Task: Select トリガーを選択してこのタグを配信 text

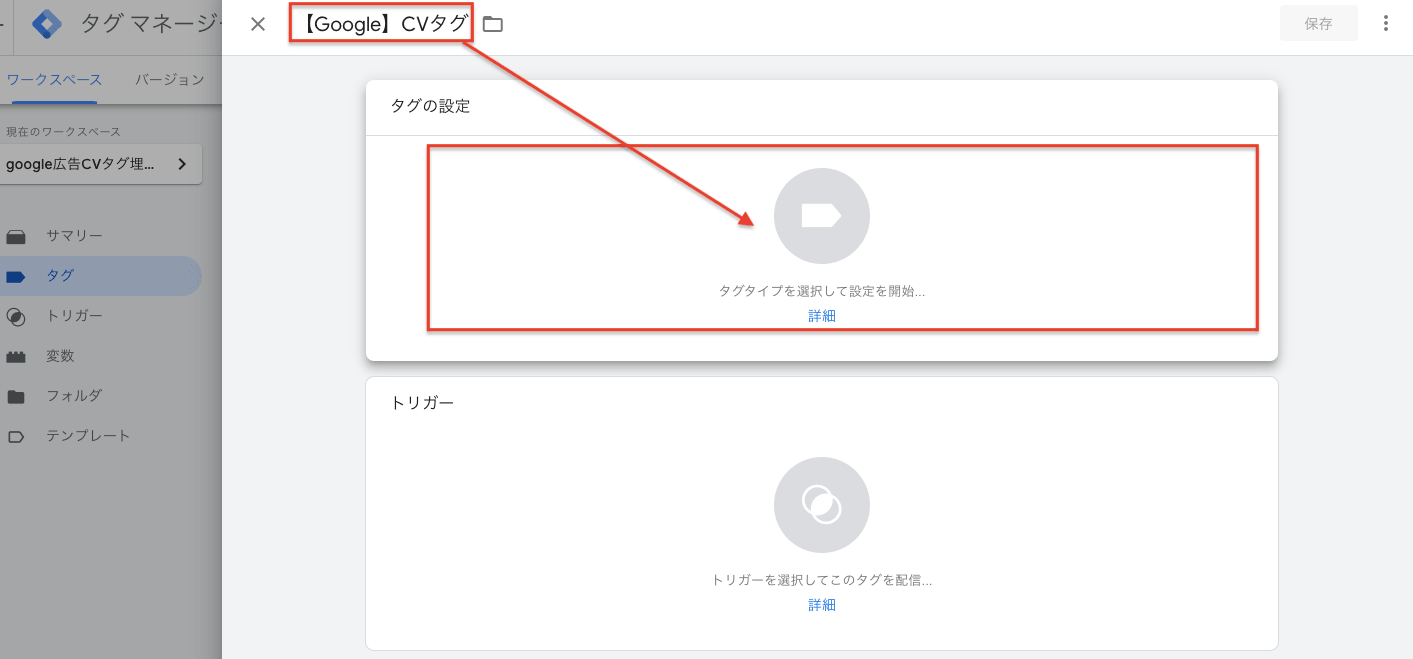Action: point(822,580)
